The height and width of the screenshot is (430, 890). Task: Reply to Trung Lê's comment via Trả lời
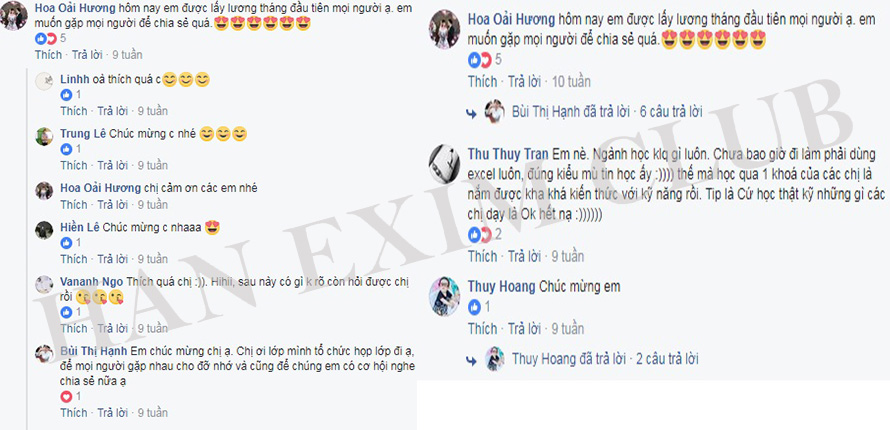(x=112, y=165)
